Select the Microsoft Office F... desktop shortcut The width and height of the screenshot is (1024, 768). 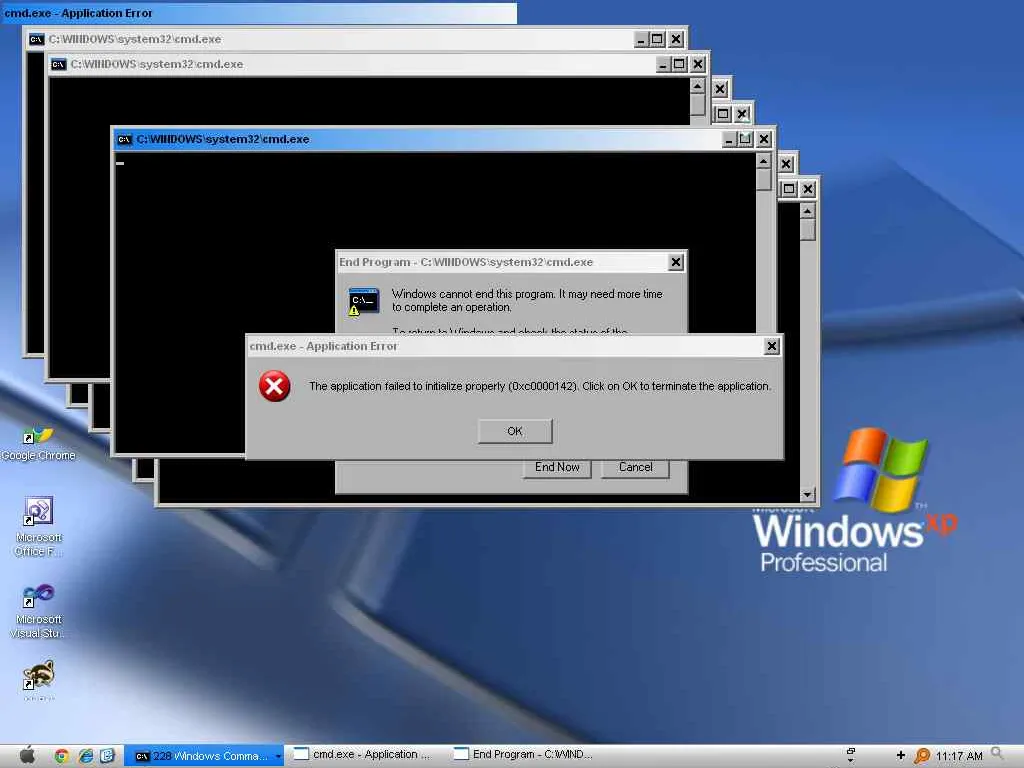(x=38, y=526)
